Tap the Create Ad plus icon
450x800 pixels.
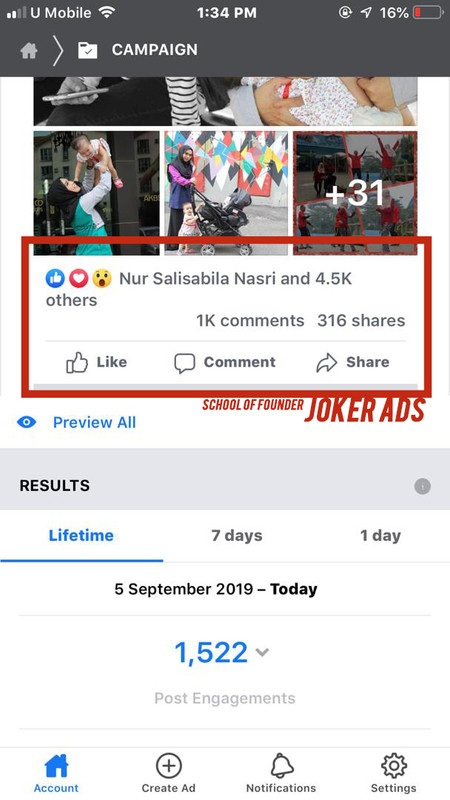[168, 766]
